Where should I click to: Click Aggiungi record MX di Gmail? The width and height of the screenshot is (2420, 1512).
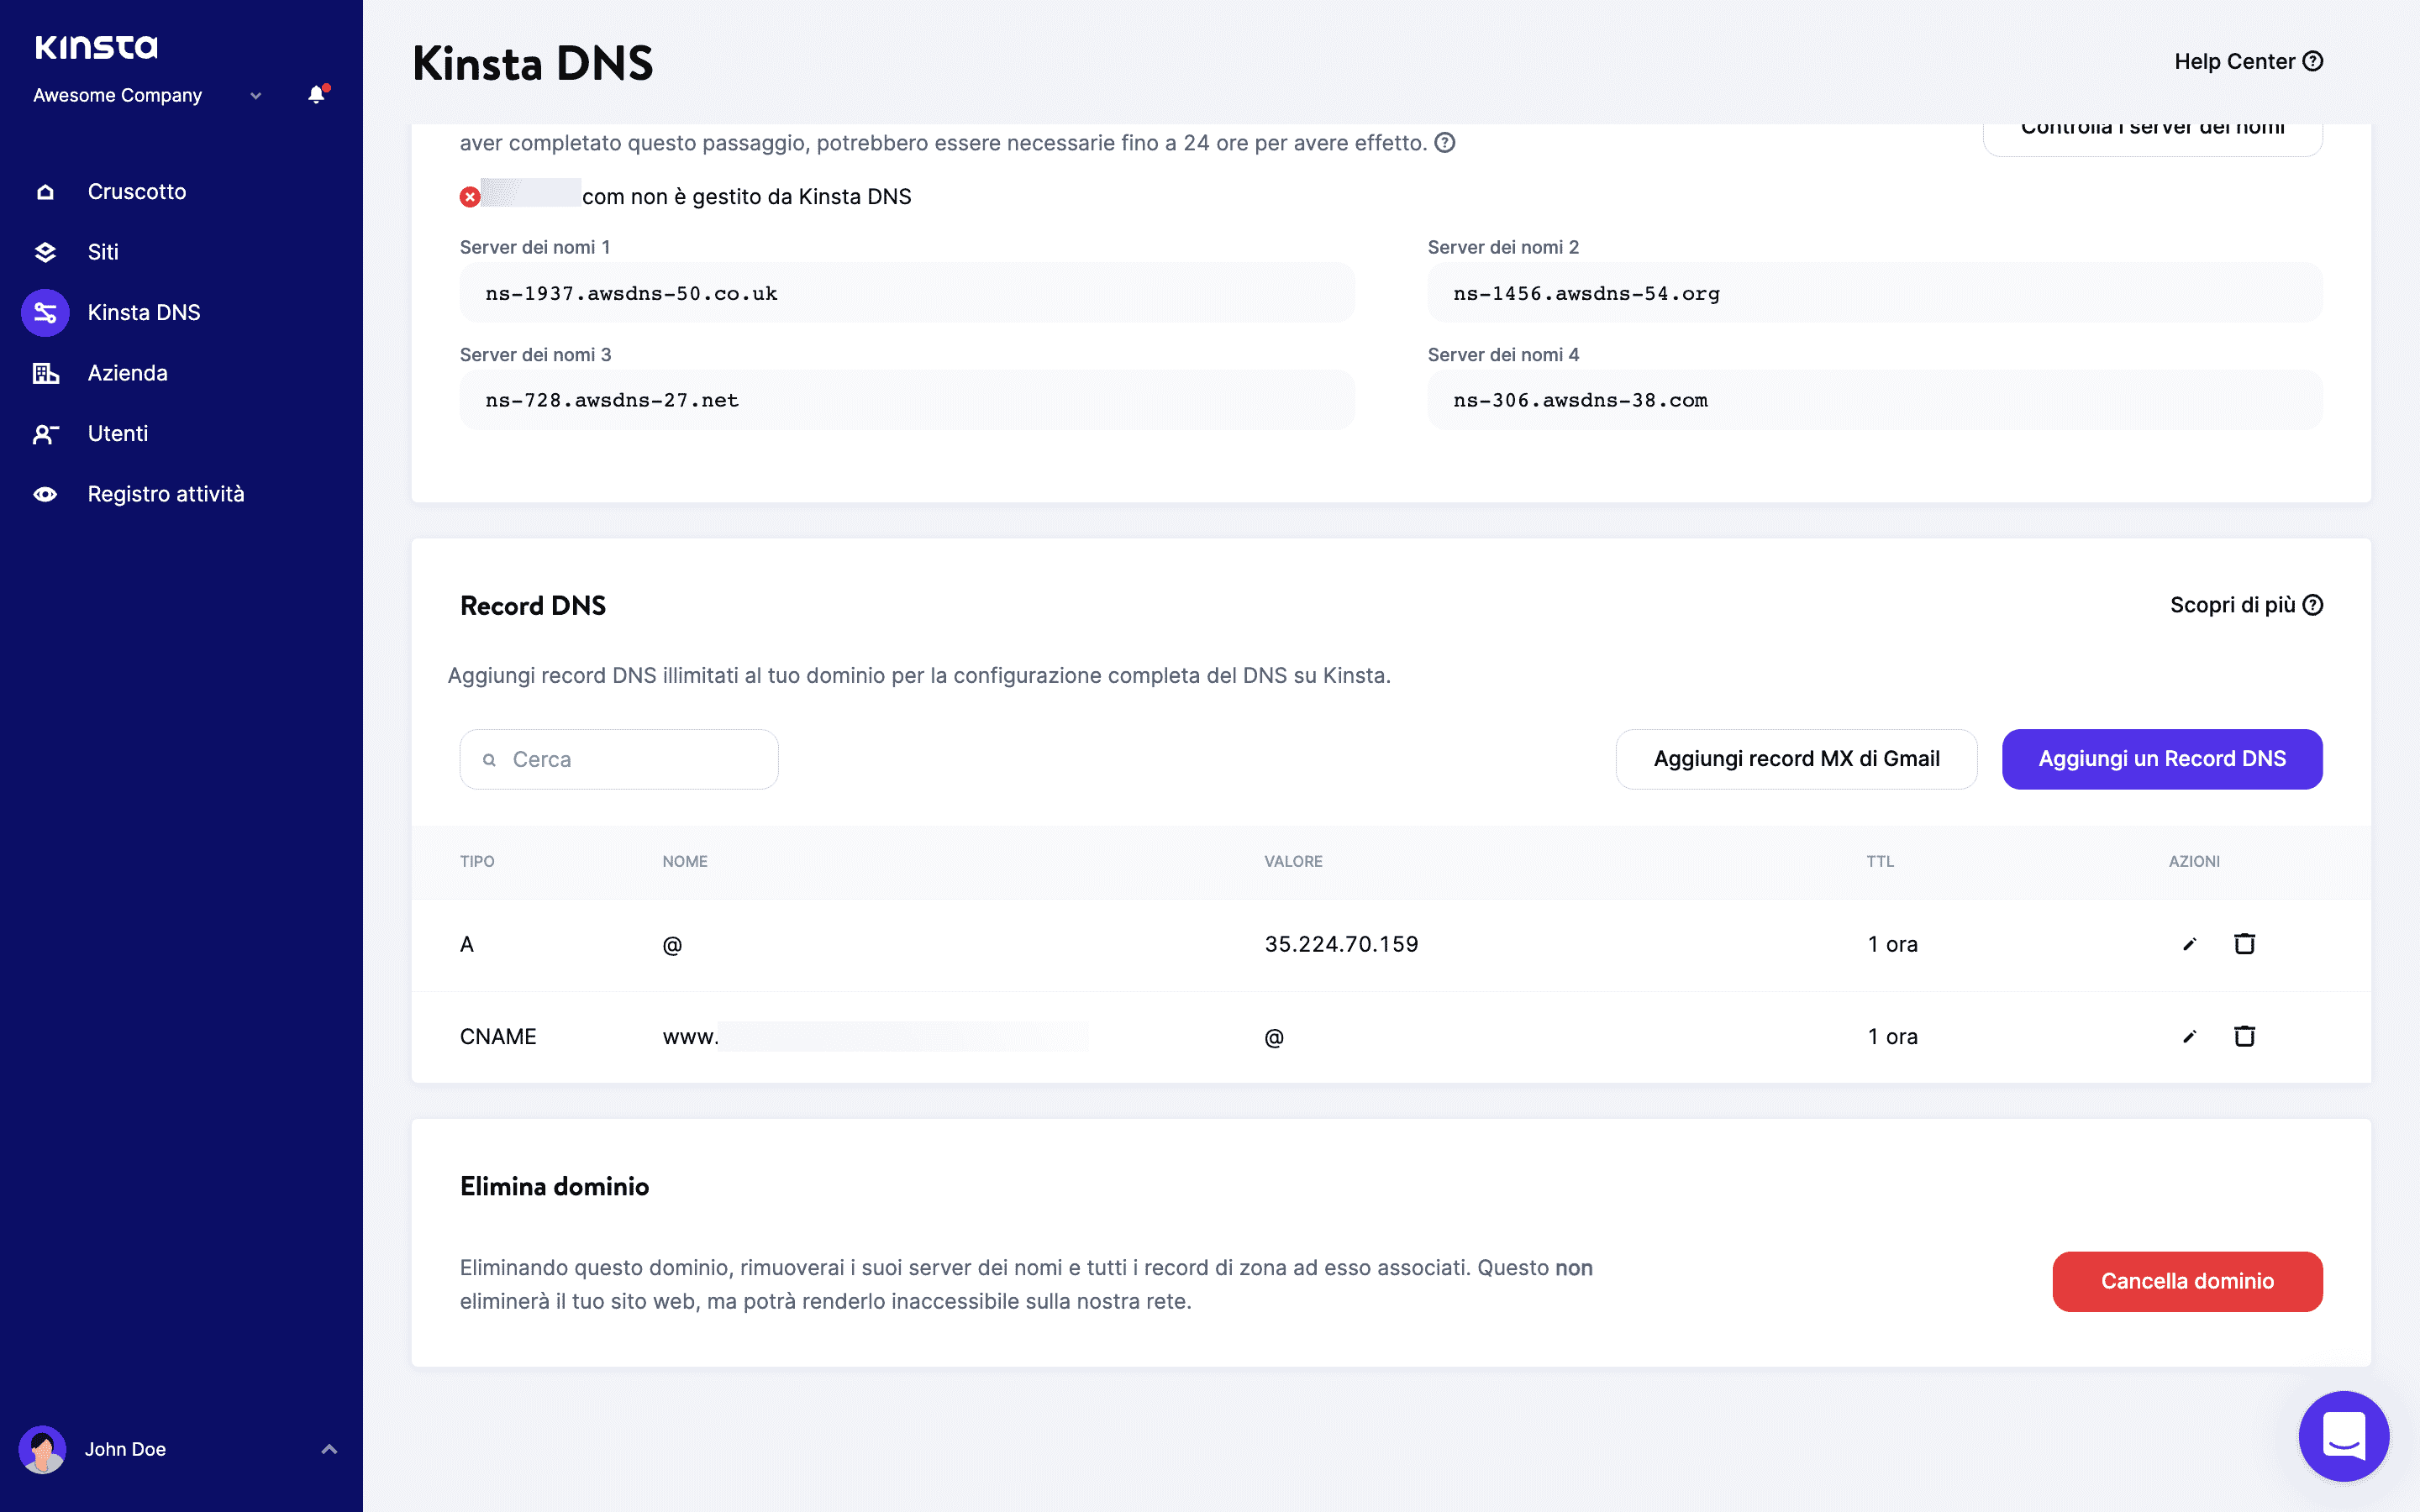click(x=1795, y=758)
